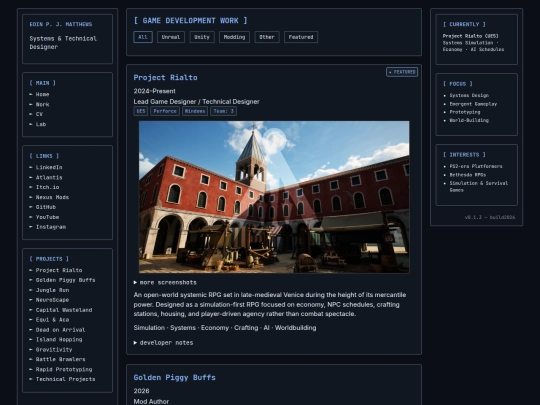Filter projects by Unity
This screenshot has width=540, height=405.
pos(202,37)
